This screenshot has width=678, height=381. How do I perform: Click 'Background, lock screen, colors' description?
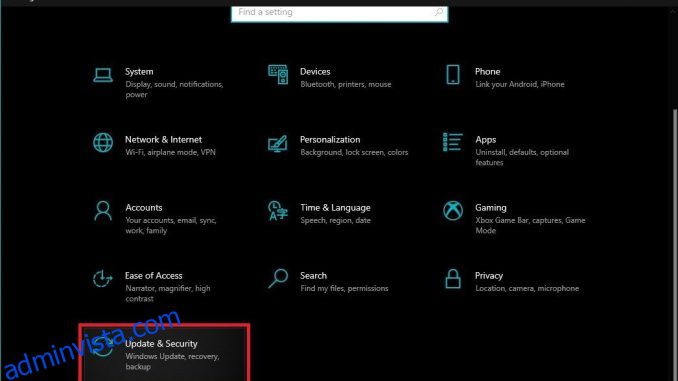click(x=354, y=152)
